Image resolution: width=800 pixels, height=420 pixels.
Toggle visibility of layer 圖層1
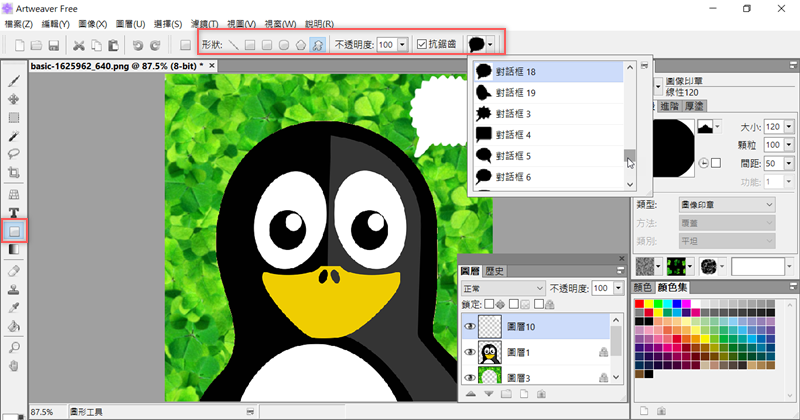468,352
